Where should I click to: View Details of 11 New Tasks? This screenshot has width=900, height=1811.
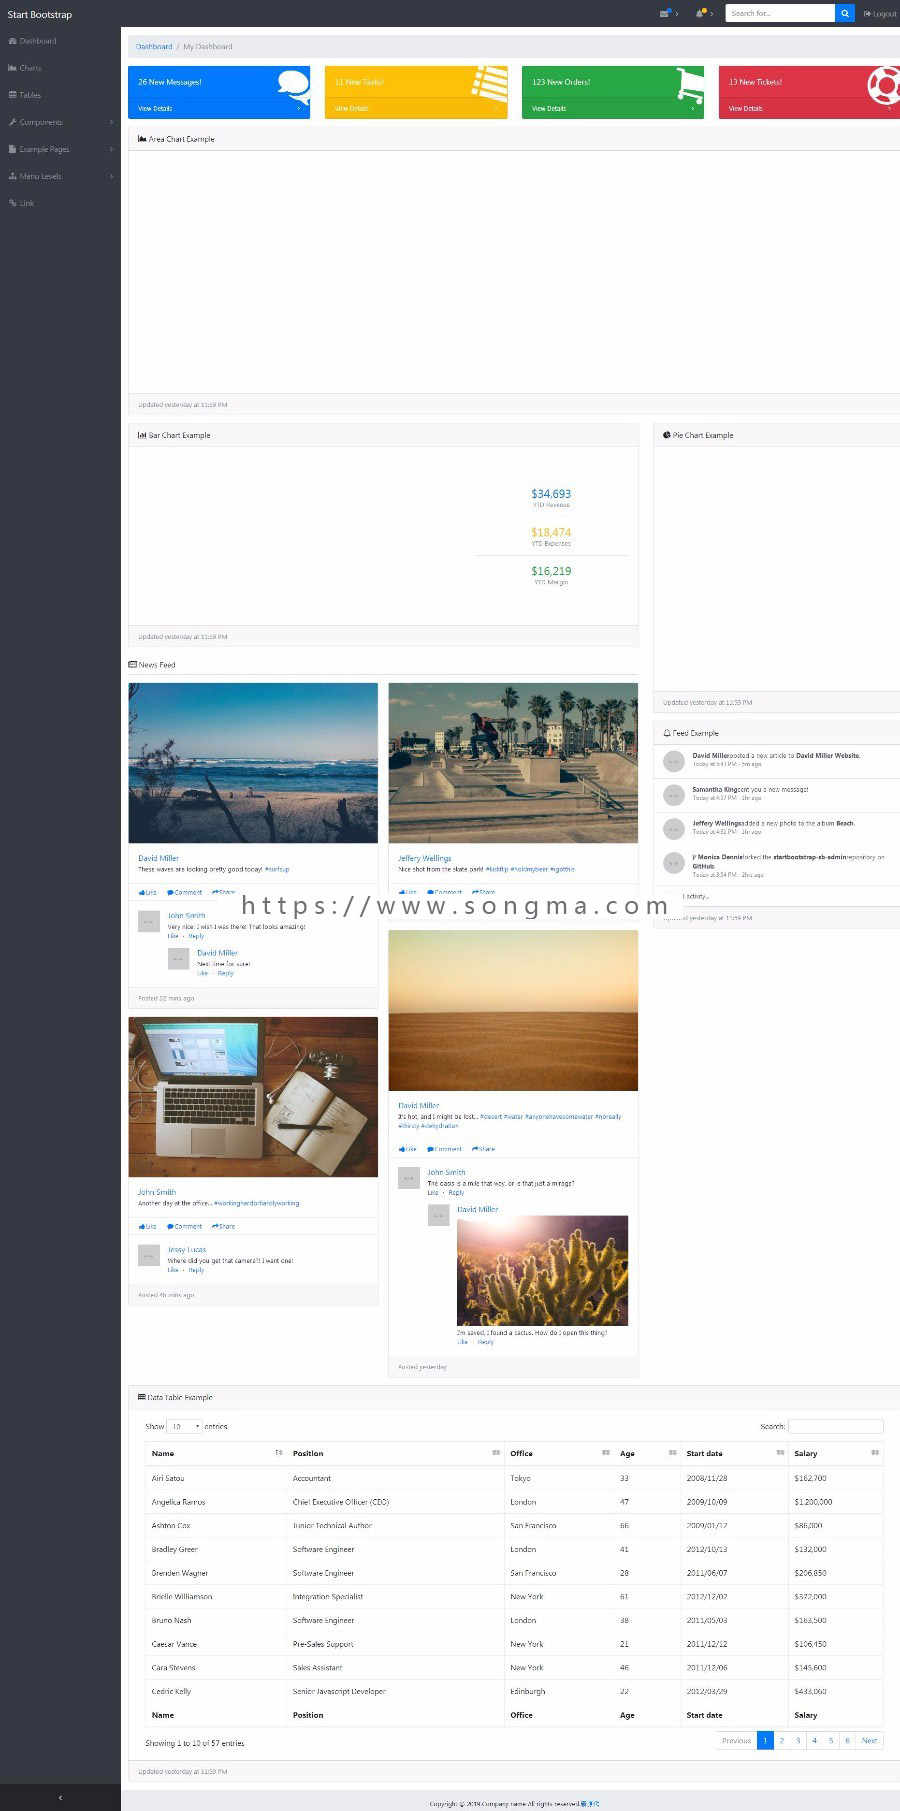click(x=416, y=108)
